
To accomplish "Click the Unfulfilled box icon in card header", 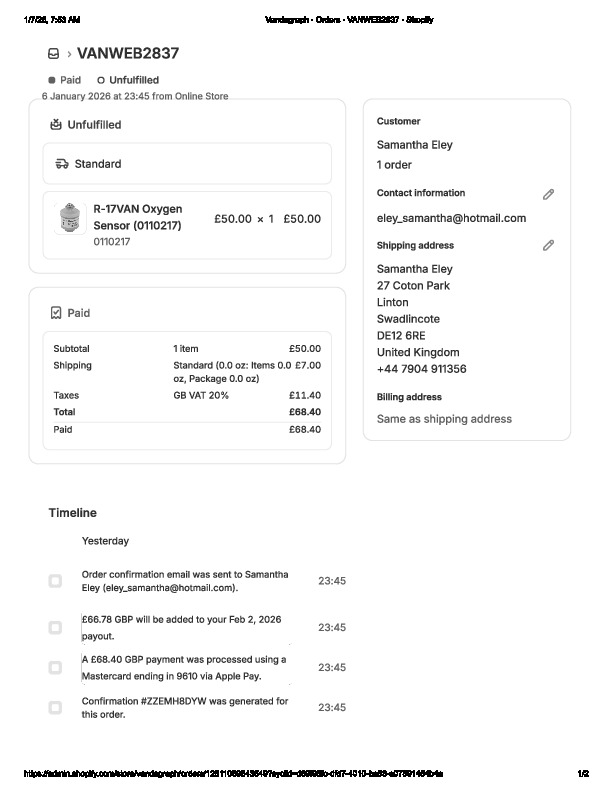I will (x=56, y=125).
